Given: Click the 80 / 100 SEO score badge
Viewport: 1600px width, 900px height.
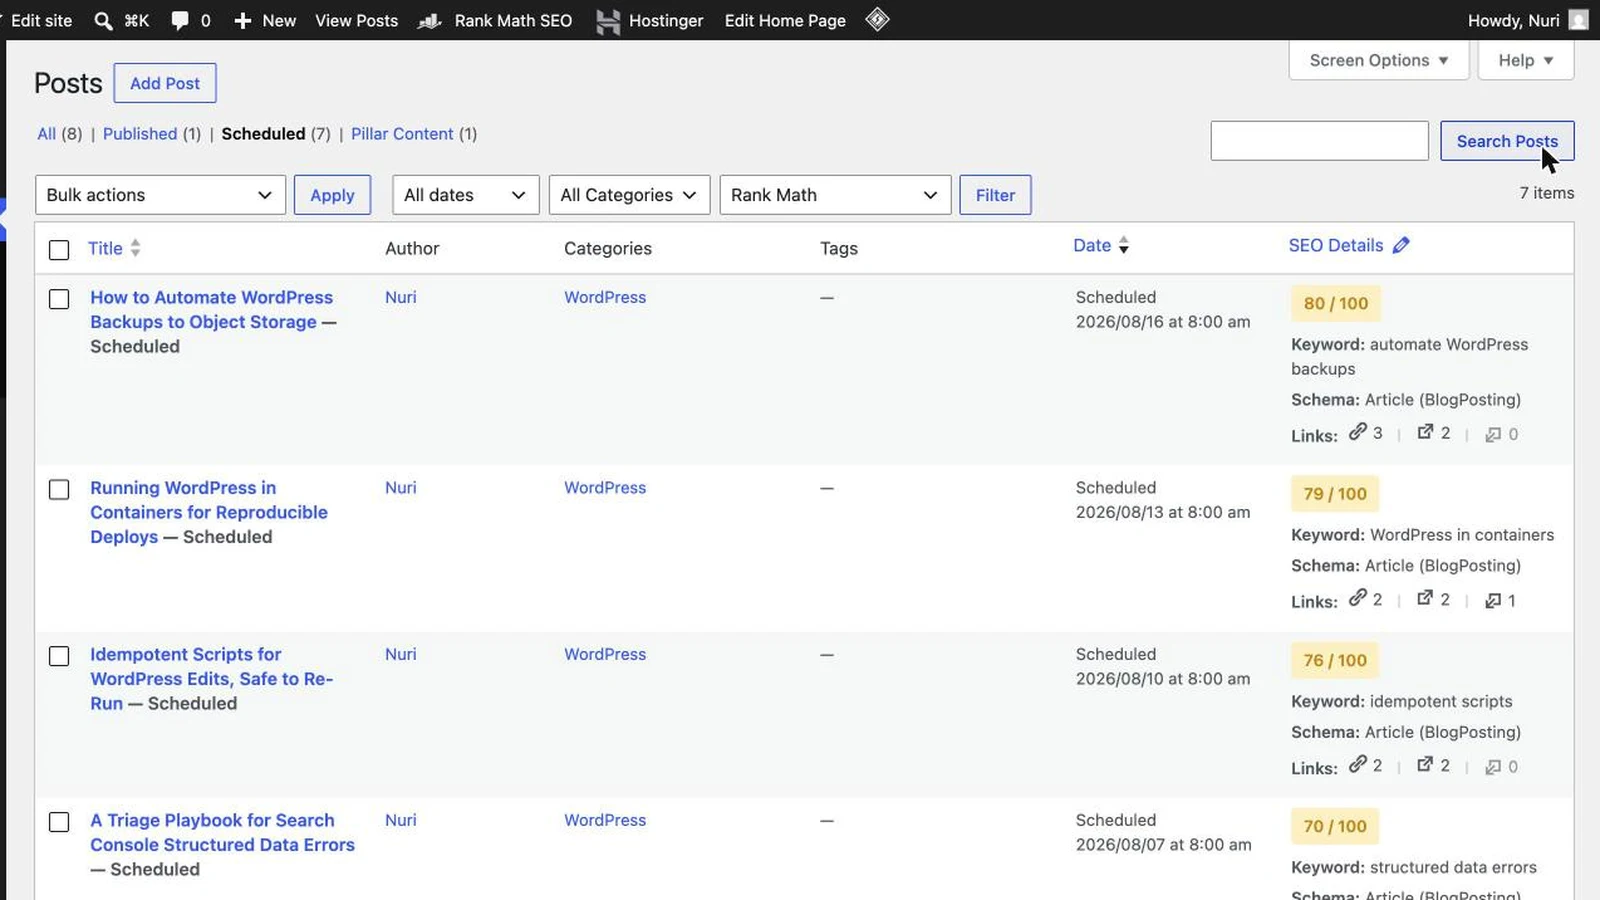Looking at the screenshot, I should [1335, 303].
